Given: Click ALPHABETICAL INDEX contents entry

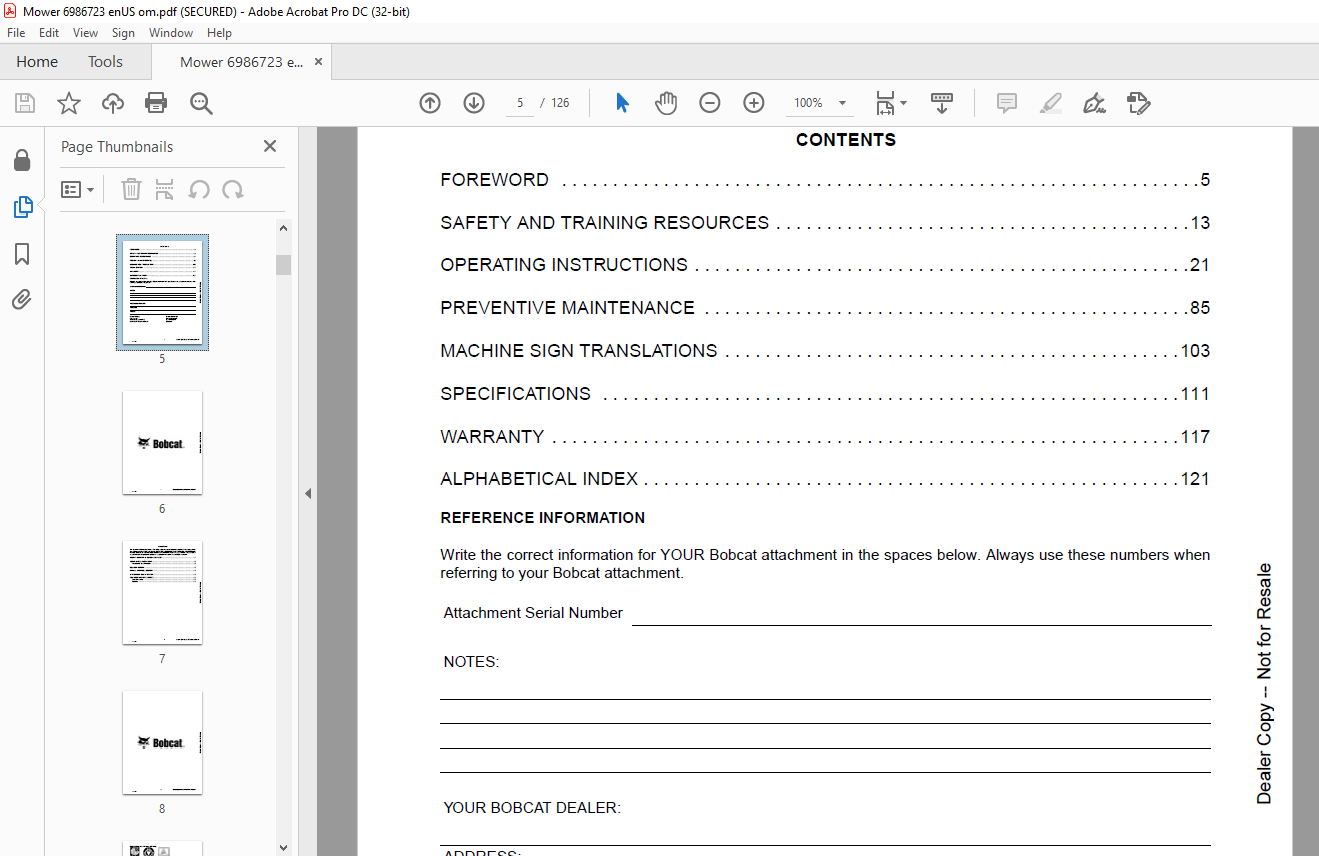Looking at the screenshot, I should click(x=825, y=479).
